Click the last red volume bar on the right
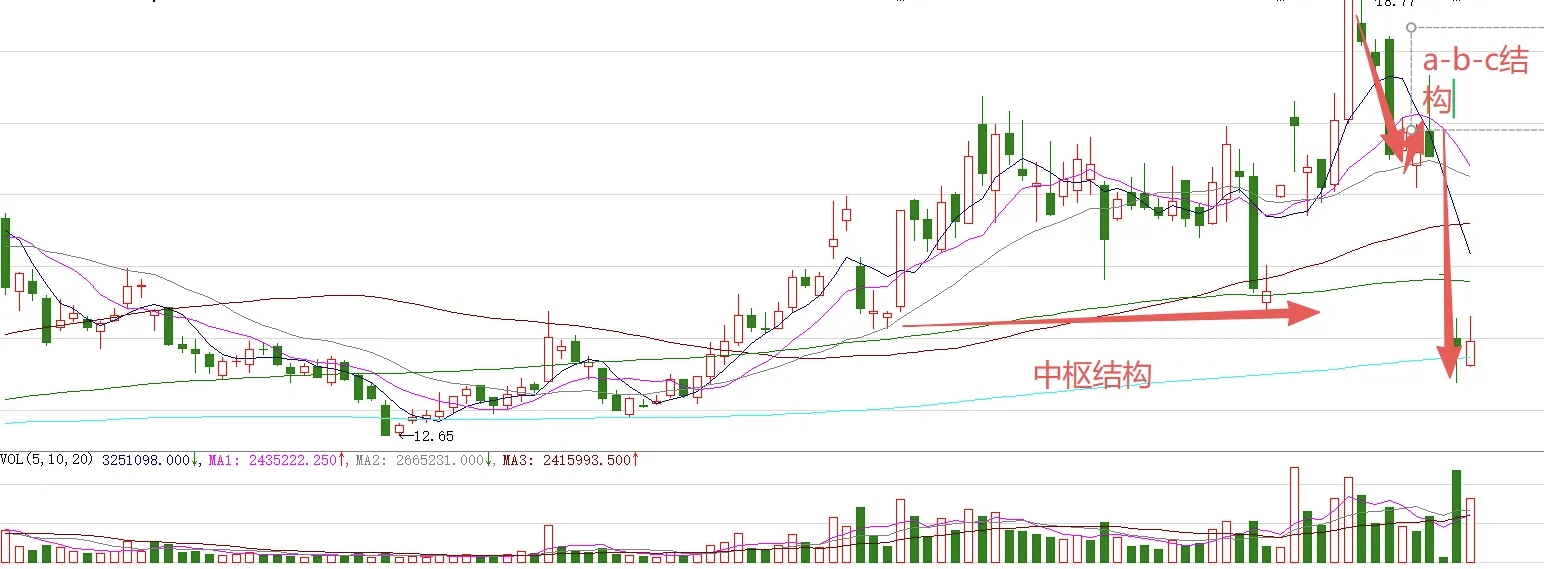 [x=1470, y=530]
